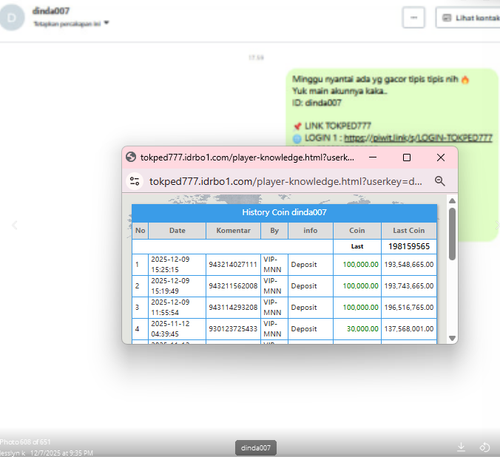The image size is (500, 457).
Task: Click the zoom magnifier icon in address bar
Action: pos(440,181)
